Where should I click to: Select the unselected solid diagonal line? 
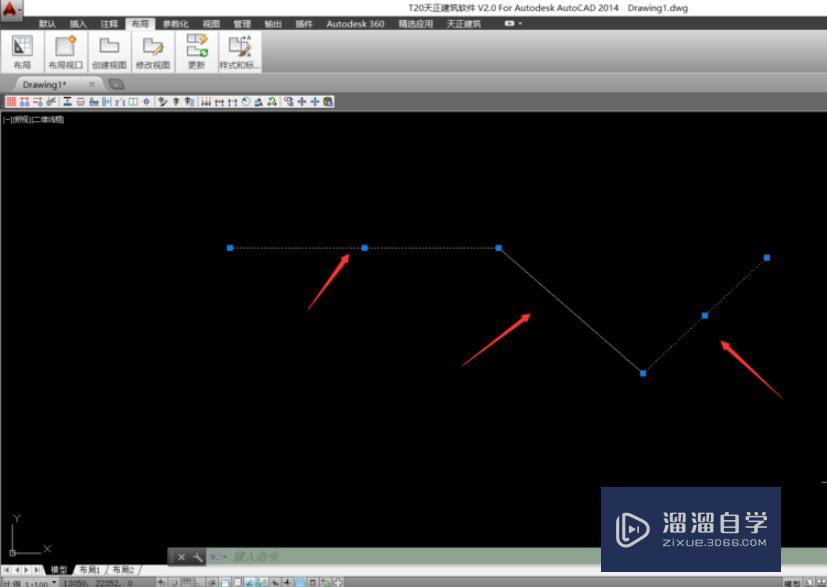coord(571,310)
